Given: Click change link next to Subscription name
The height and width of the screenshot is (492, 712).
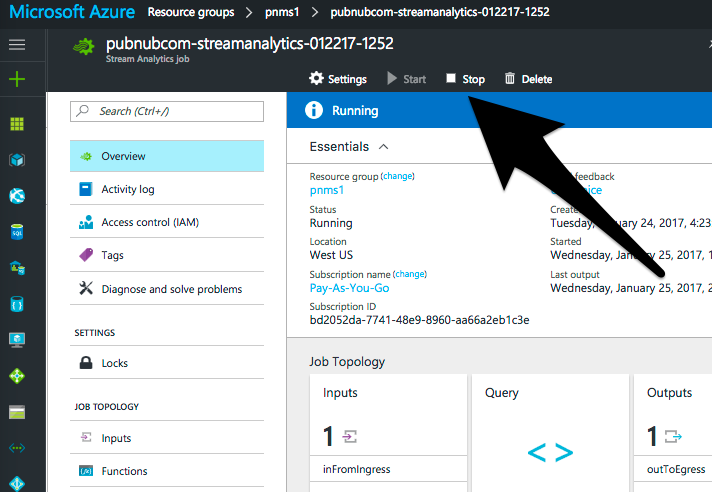Looking at the screenshot, I should click(x=410, y=274).
